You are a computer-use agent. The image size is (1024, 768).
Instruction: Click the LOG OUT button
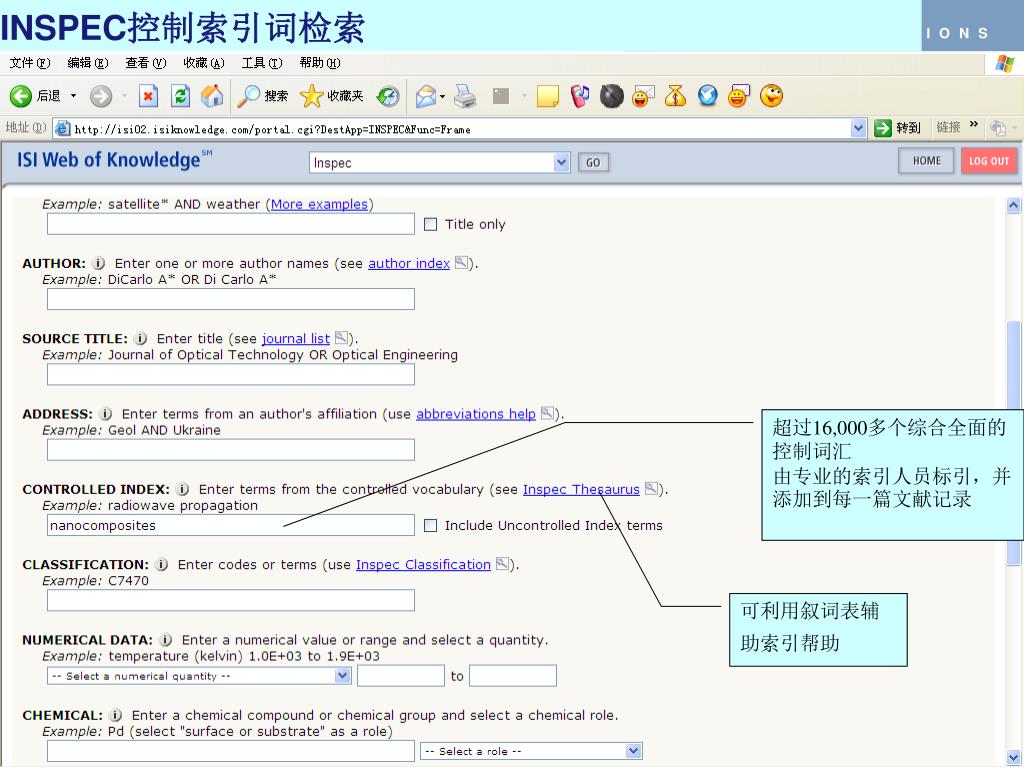(x=989, y=161)
